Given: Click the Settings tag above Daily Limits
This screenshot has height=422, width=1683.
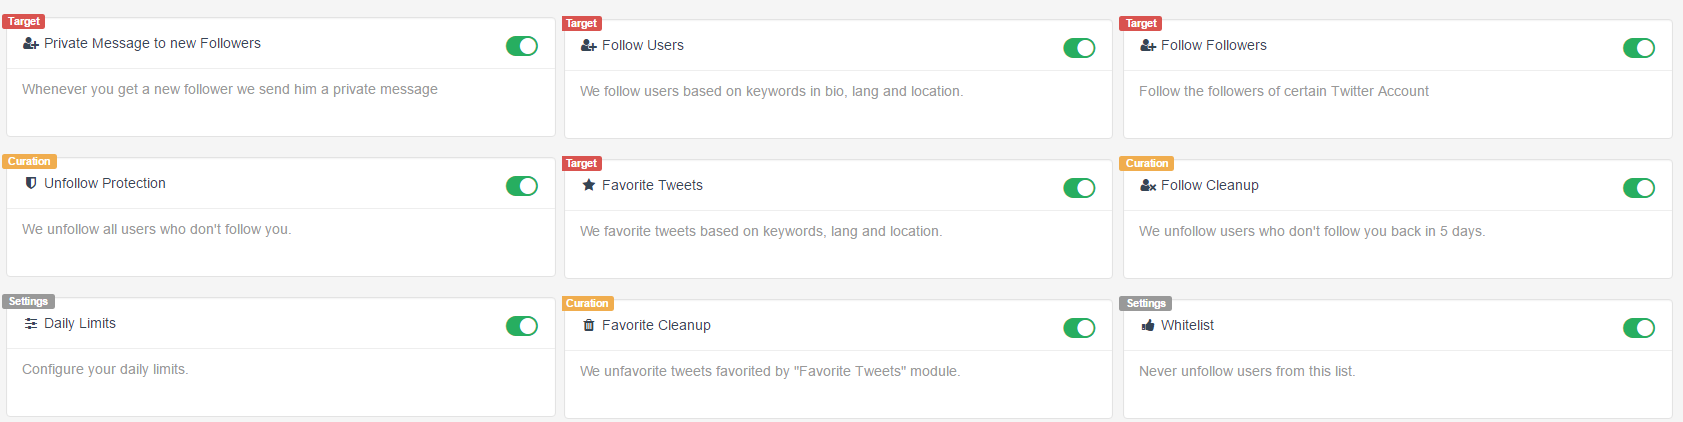Looking at the screenshot, I should coord(28,302).
